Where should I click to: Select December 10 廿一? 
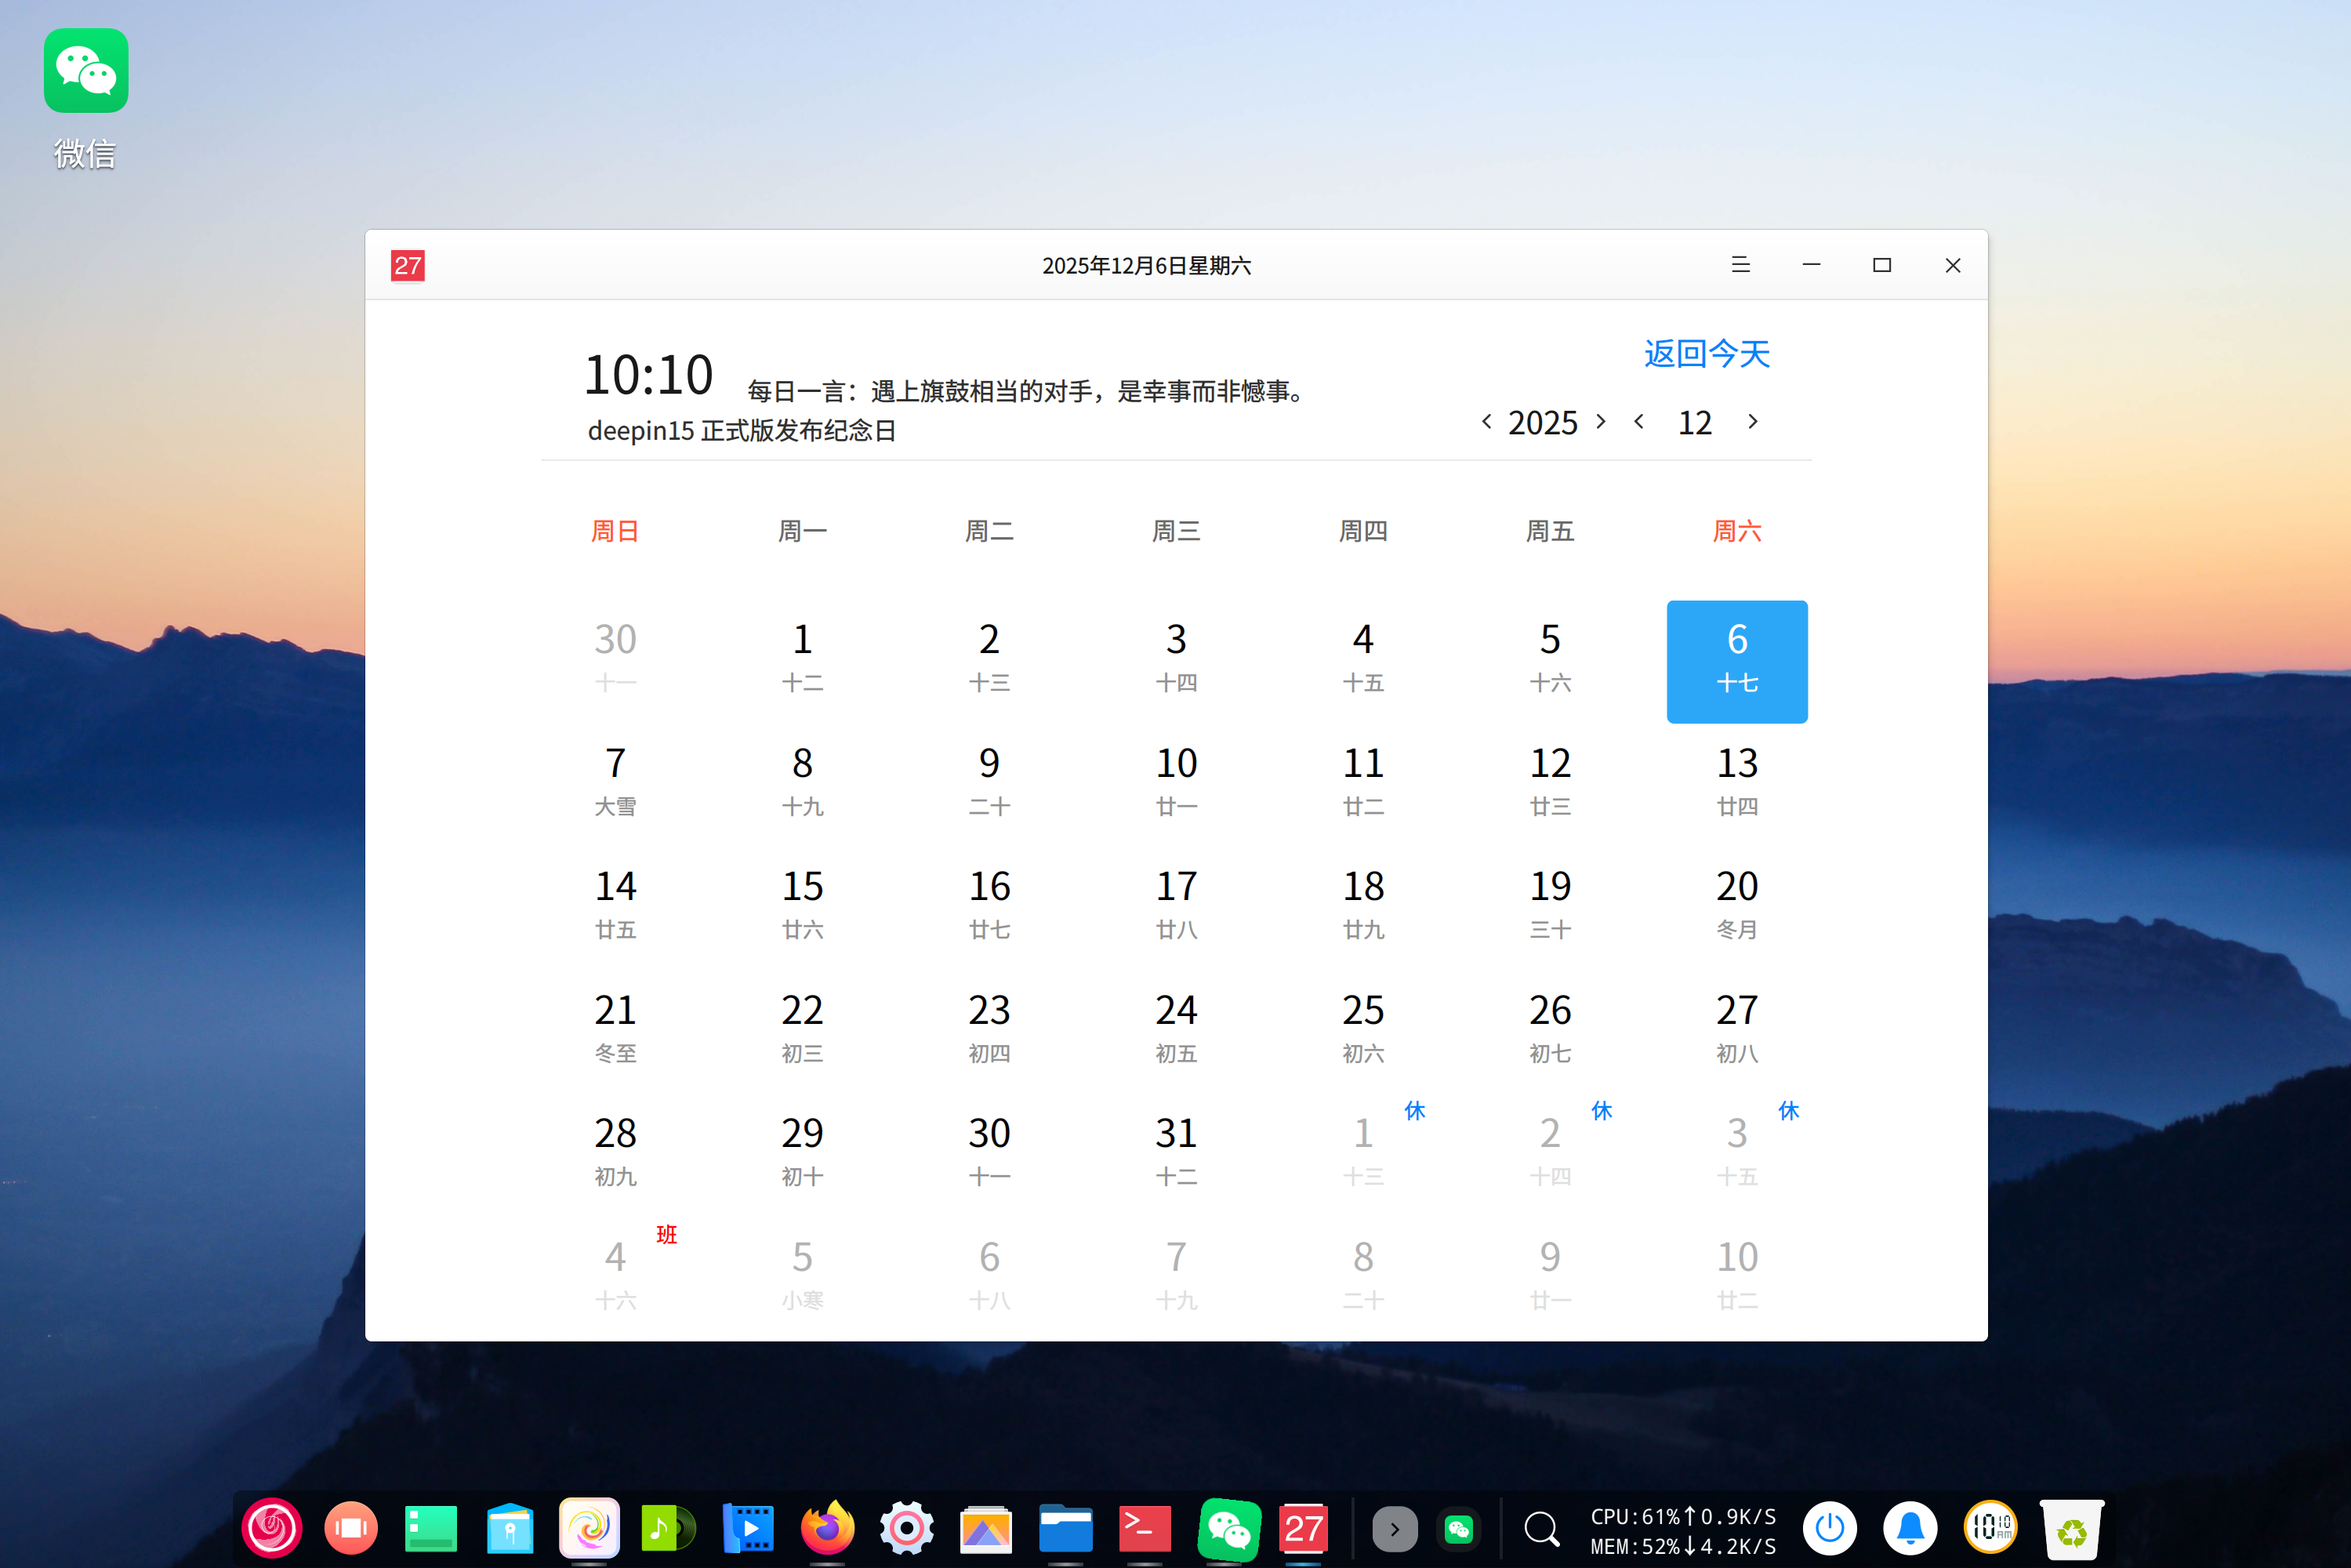click(1175, 780)
